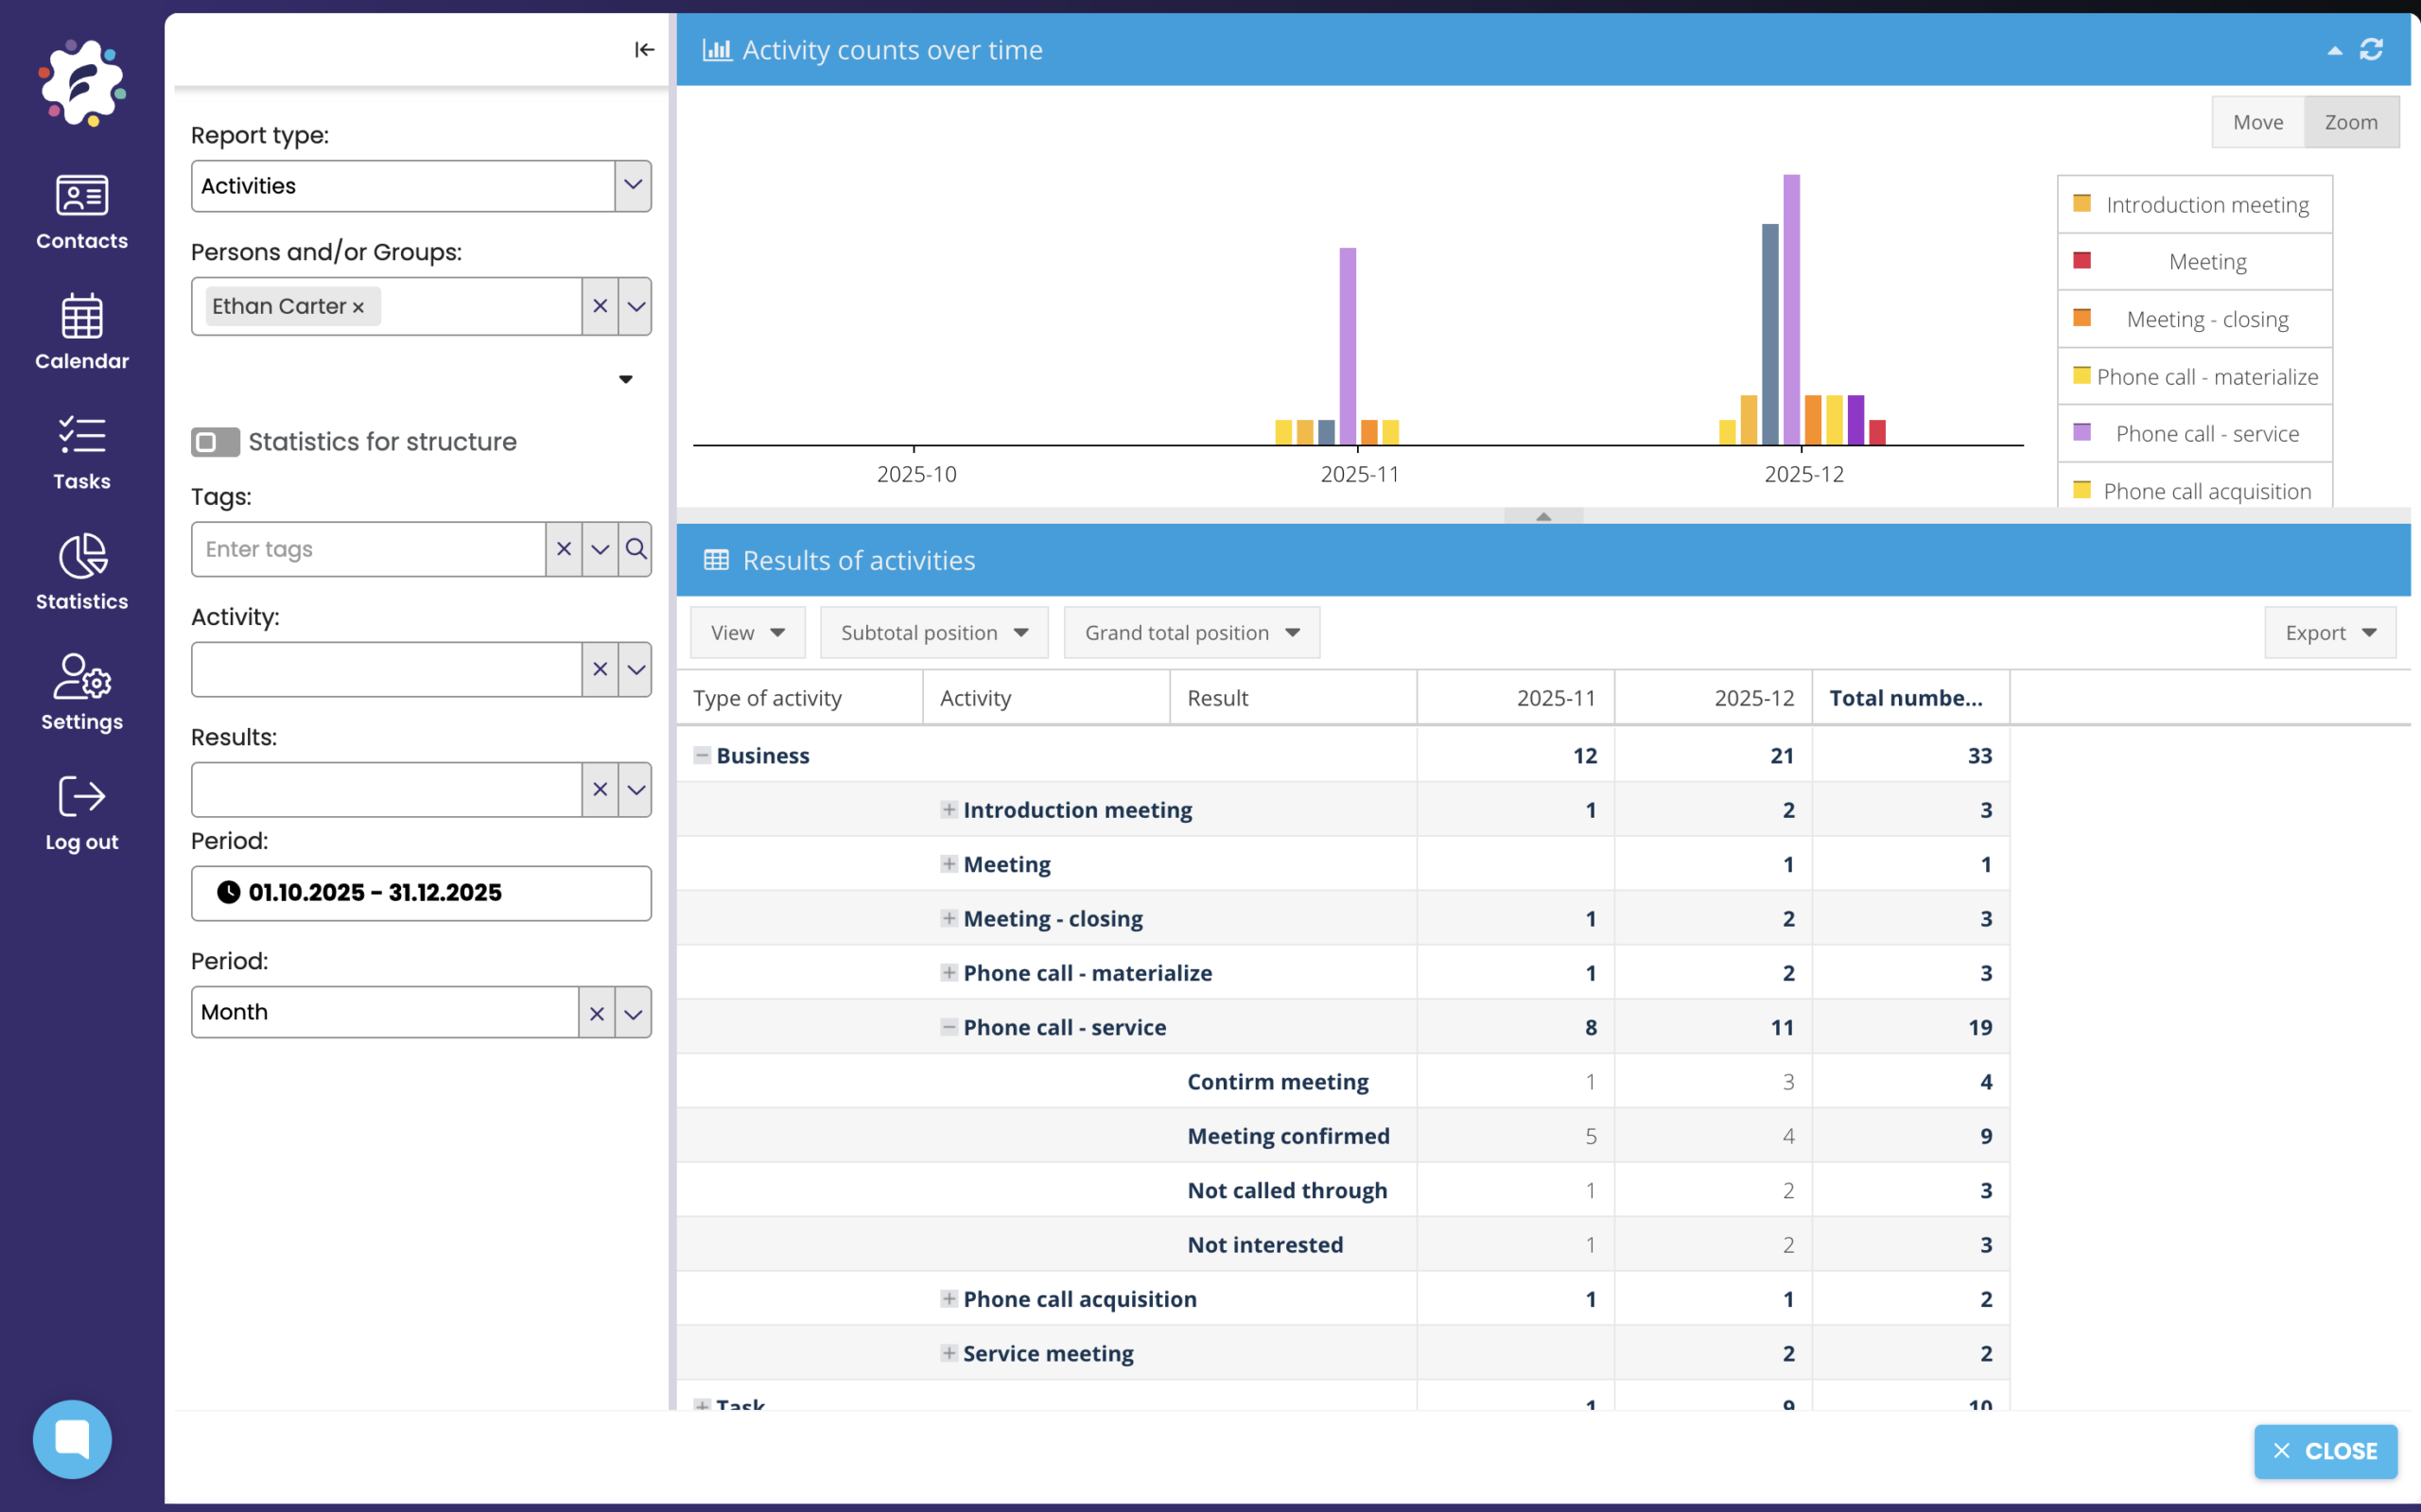Expand the Introduction meeting row
2421x1512 pixels.
click(948, 809)
